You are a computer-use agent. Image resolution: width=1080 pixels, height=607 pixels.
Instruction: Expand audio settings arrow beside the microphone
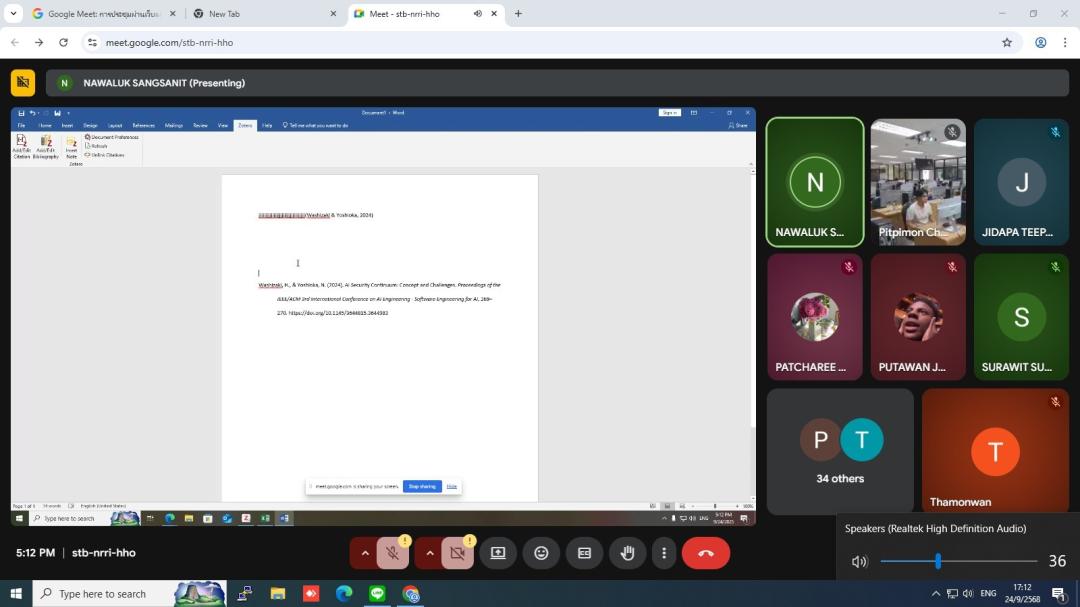pyautogui.click(x=365, y=553)
